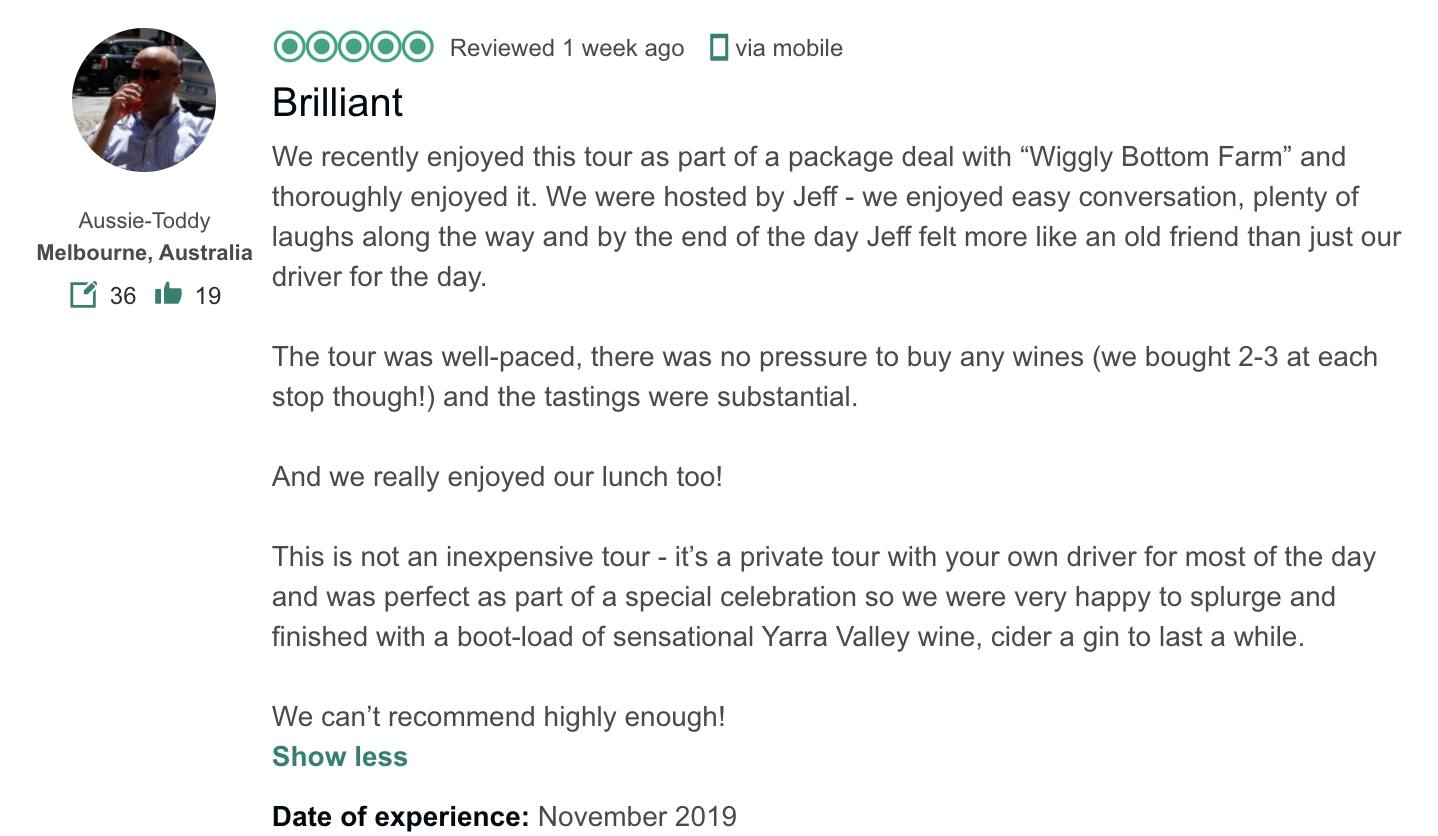Click the contributions count 36

click(x=123, y=296)
